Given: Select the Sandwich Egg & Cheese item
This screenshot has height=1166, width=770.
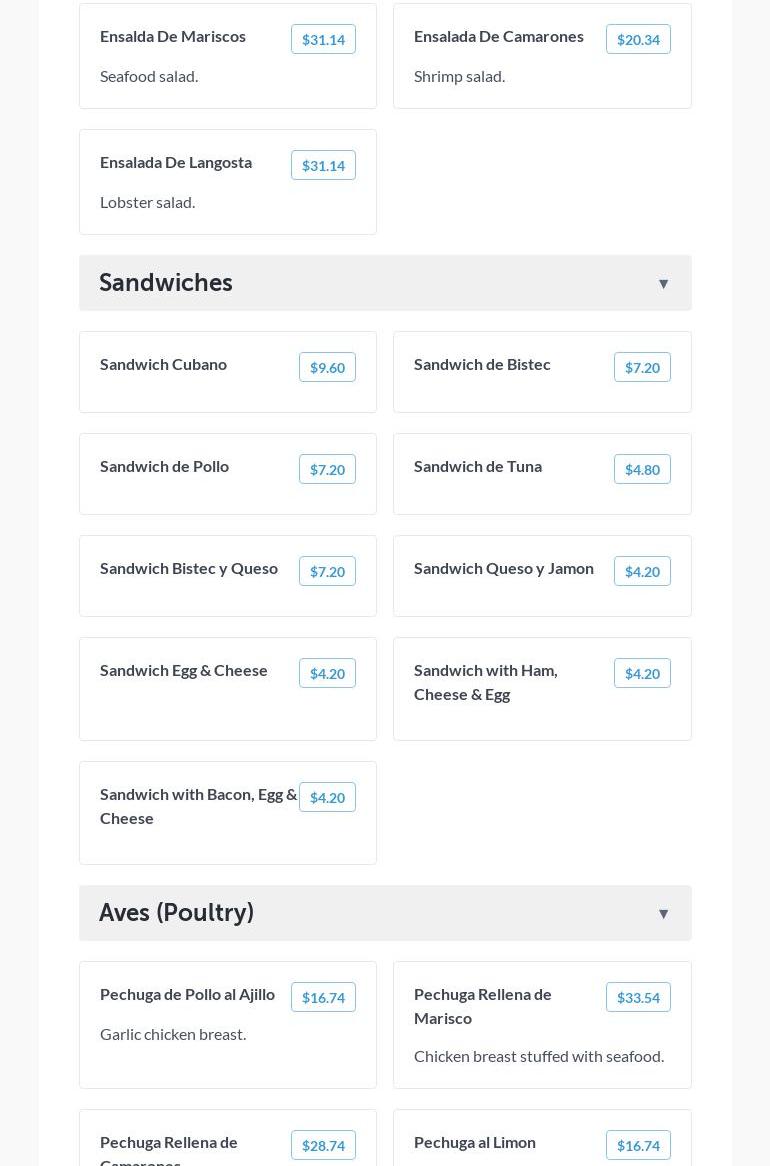Looking at the screenshot, I should pos(184,670).
